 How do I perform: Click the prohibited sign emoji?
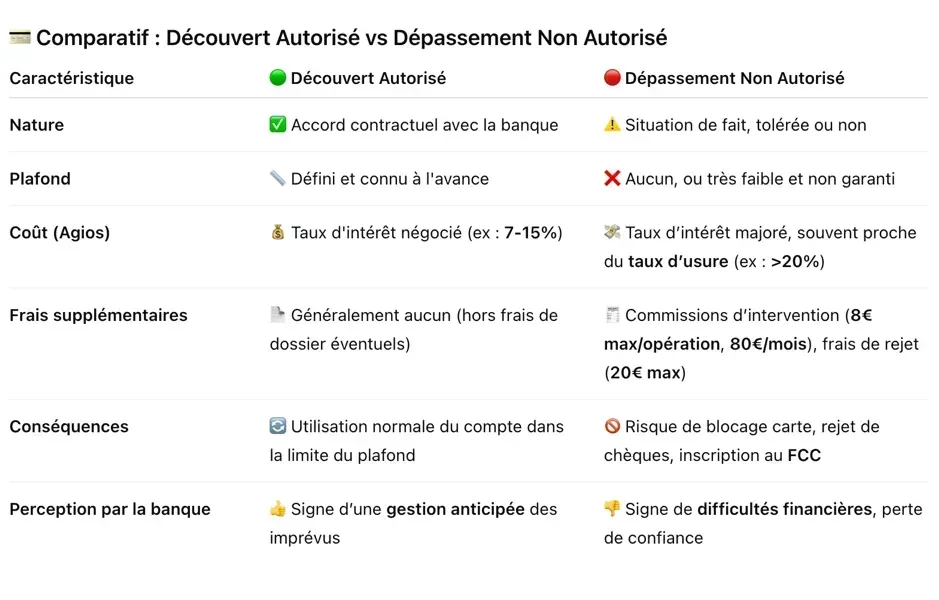tap(612, 427)
